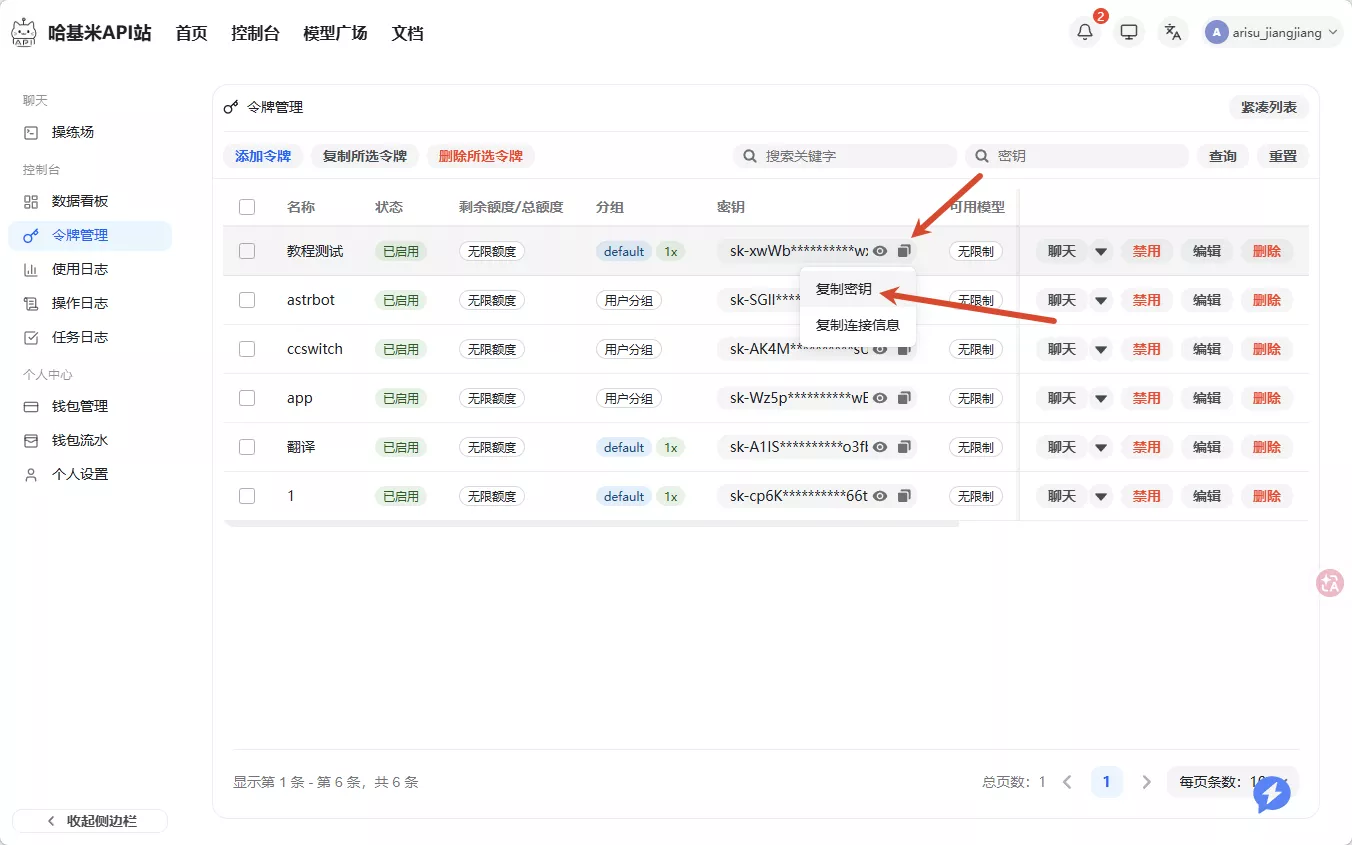Go to 首页 in the top navigation
This screenshot has width=1352, height=845.
tap(191, 33)
